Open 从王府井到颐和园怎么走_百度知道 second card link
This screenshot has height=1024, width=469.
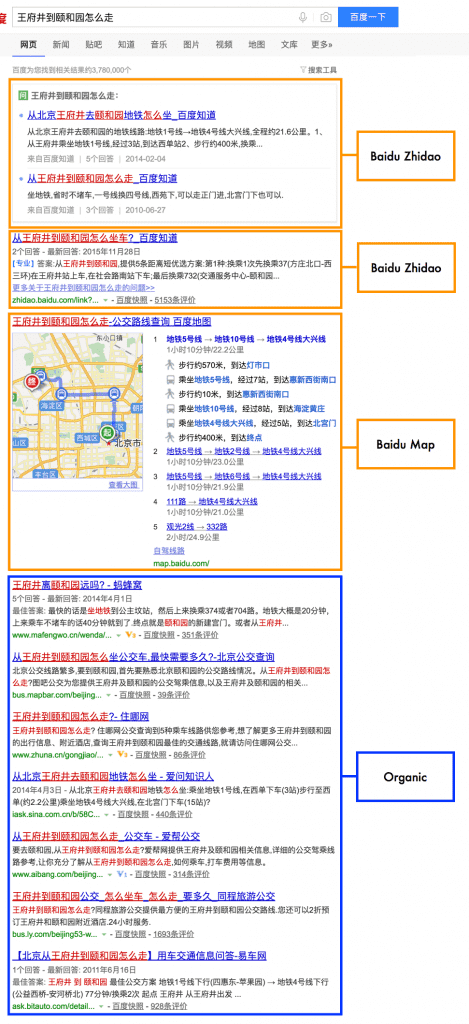point(102,178)
